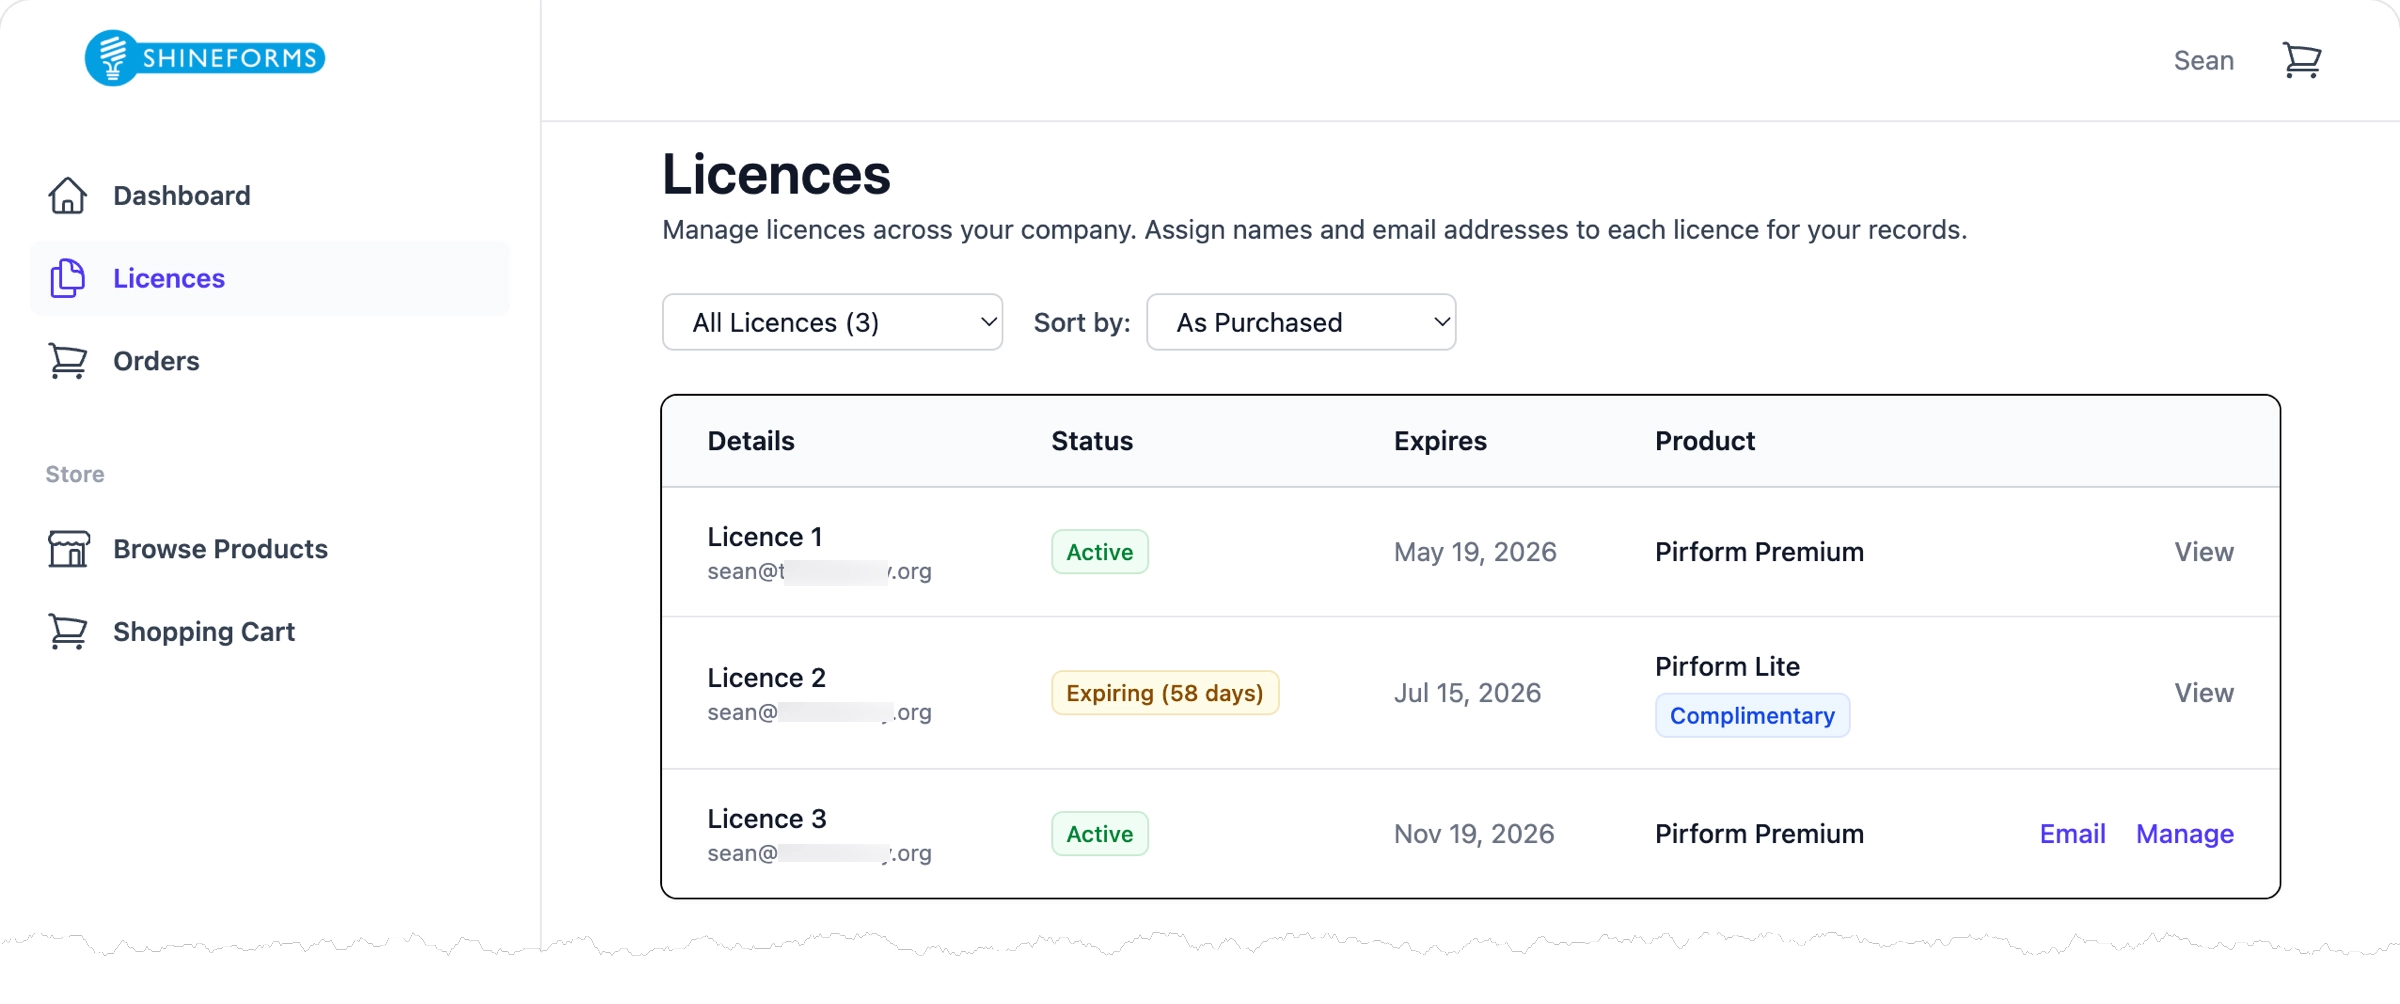Click the Pirform Lite product name
The image size is (2400, 1004).
click(1727, 667)
